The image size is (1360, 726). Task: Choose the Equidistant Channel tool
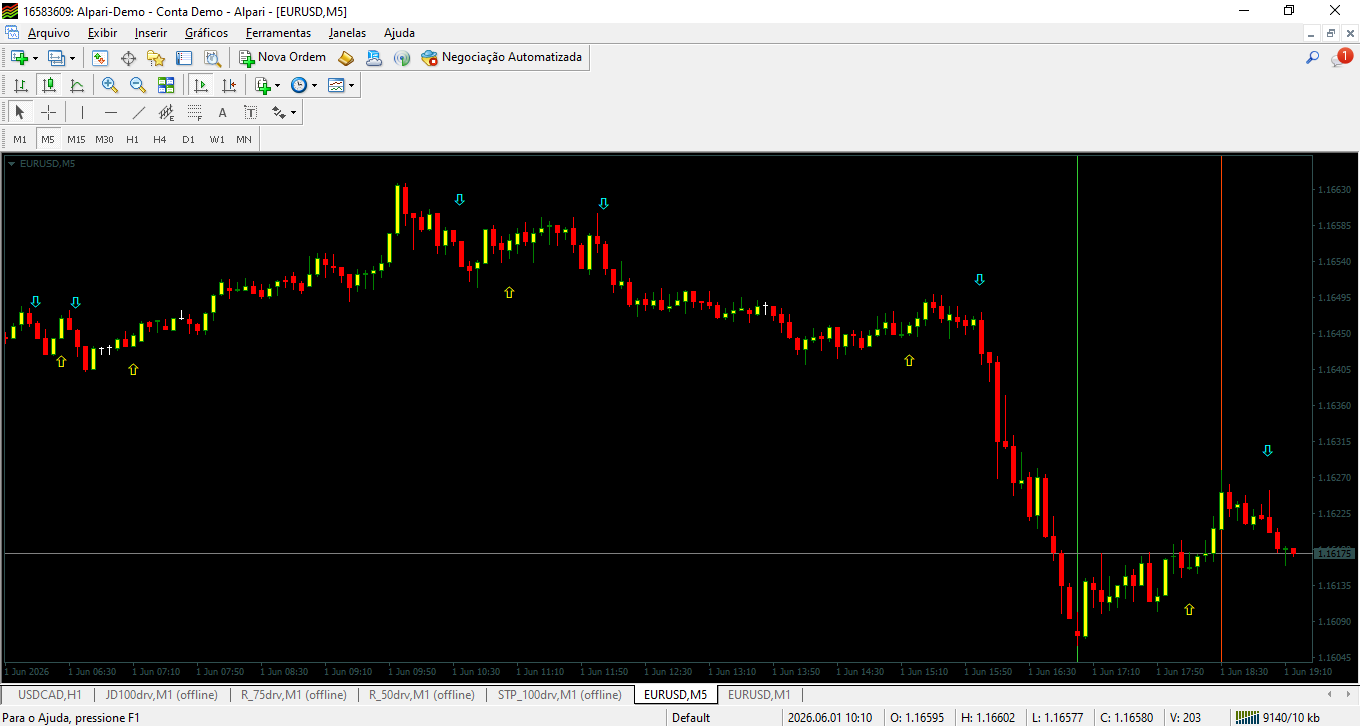tap(166, 112)
